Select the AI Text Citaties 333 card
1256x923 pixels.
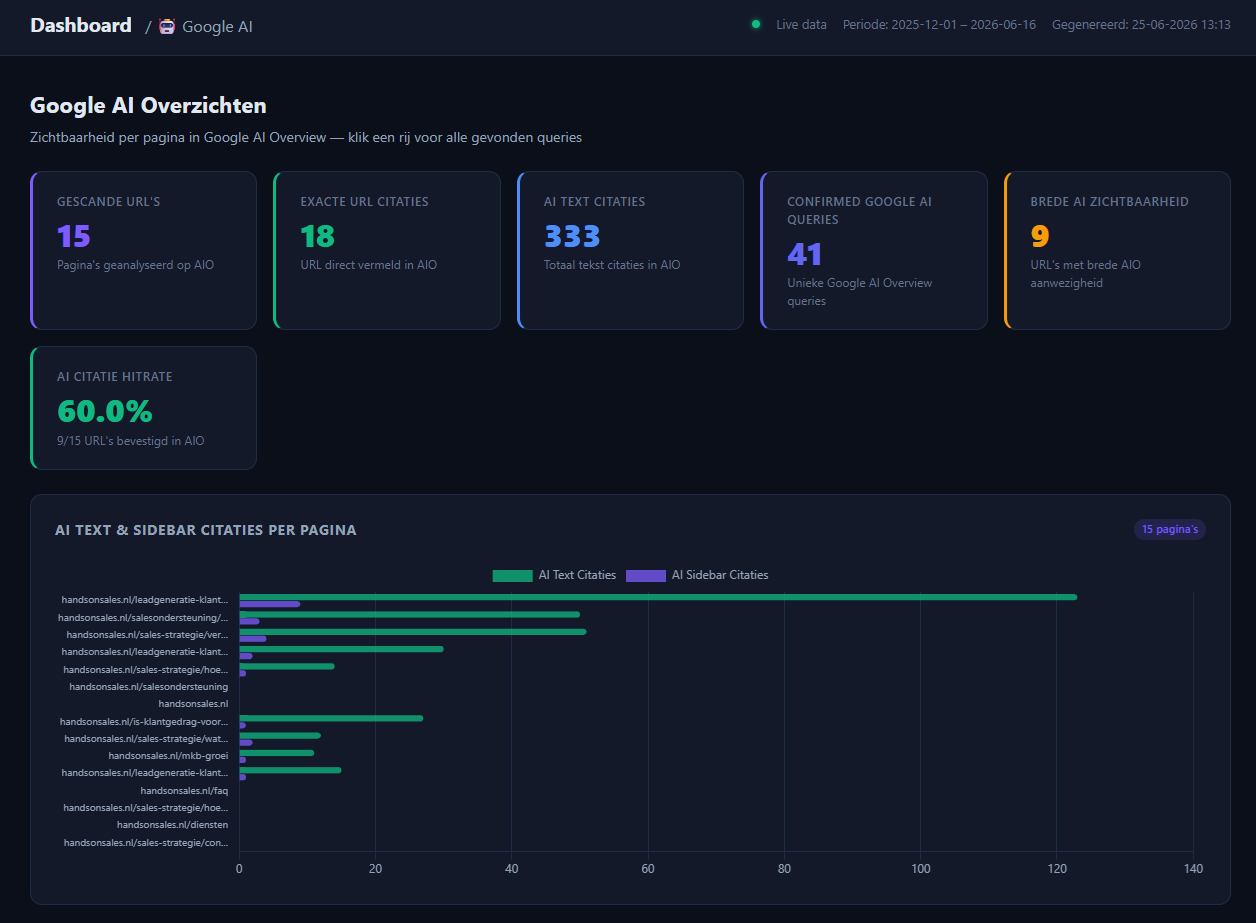click(630, 250)
